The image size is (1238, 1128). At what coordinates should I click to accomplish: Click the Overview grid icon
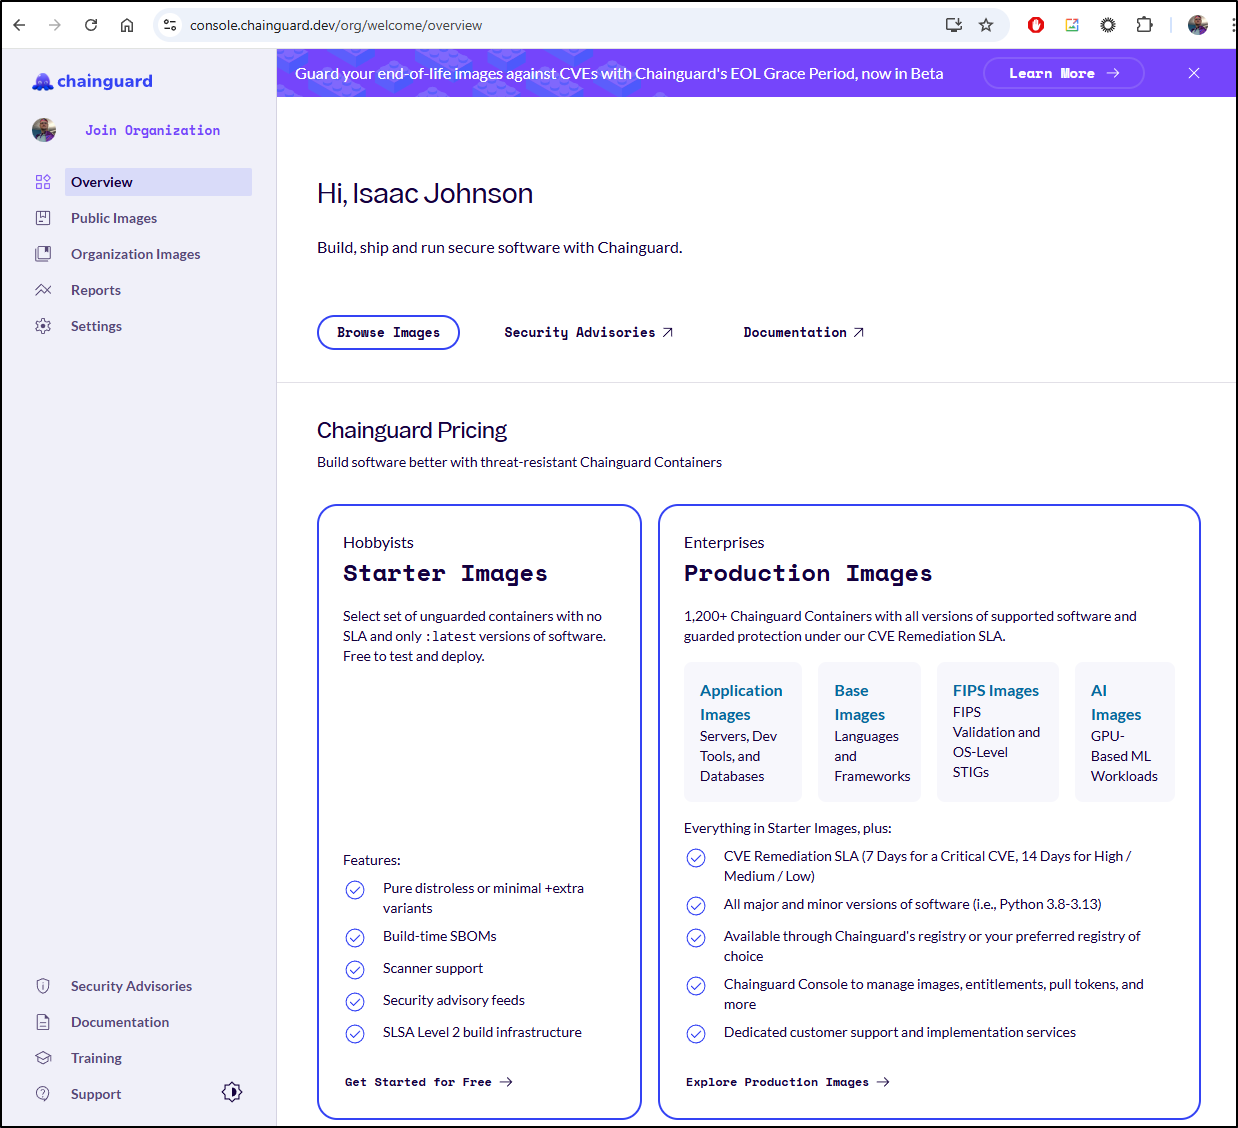(x=43, y=182)
